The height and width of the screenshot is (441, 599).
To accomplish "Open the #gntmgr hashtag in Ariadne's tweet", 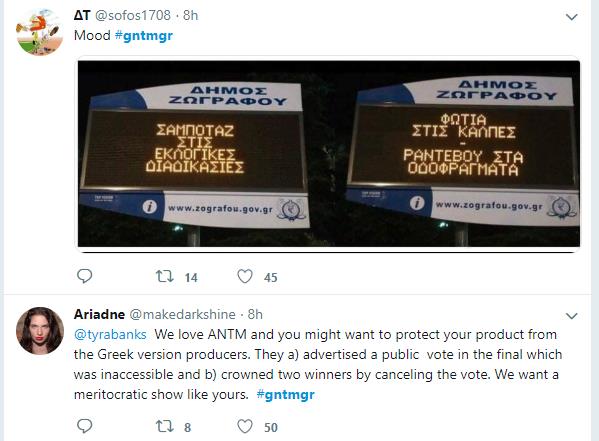I will [x=286, y=394].
